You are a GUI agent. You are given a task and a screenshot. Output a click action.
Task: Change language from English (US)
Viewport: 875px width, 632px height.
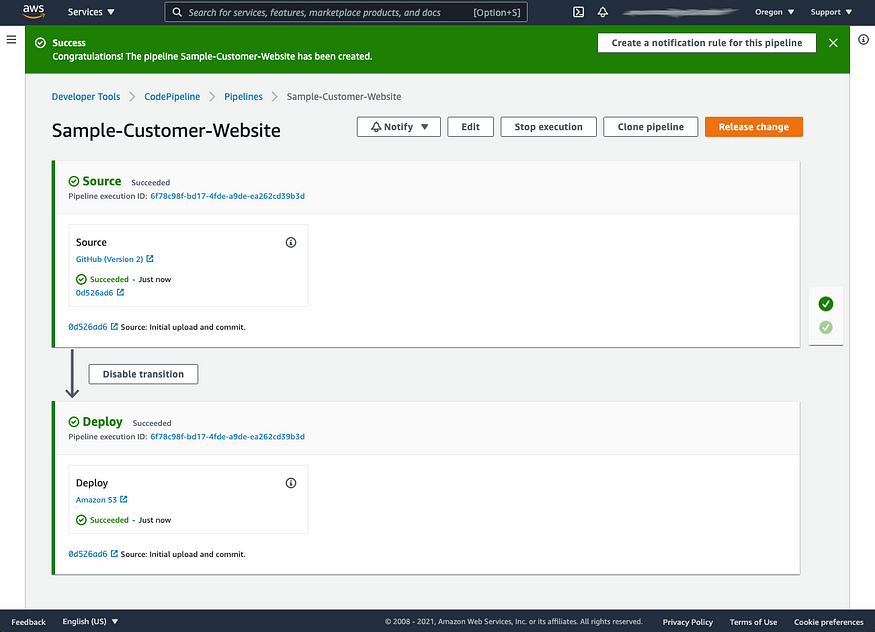pyautogui.click(x=90, y=621)
